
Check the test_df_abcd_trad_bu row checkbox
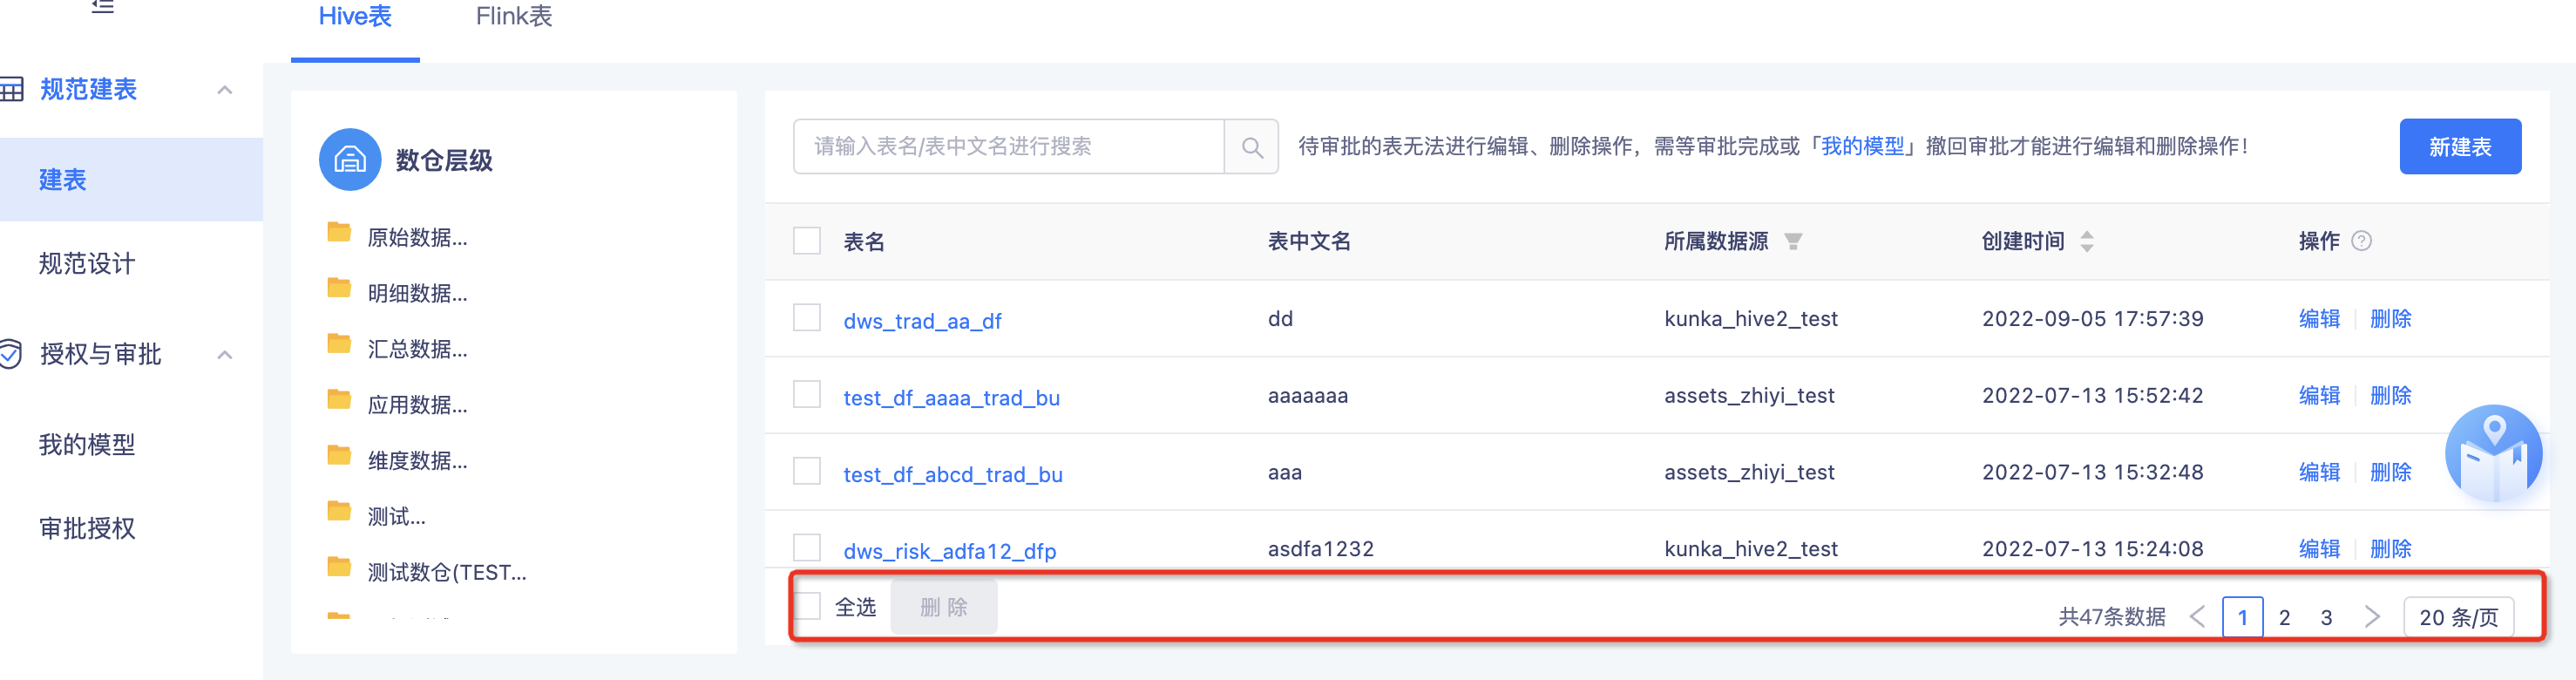(x=807, y=471)
